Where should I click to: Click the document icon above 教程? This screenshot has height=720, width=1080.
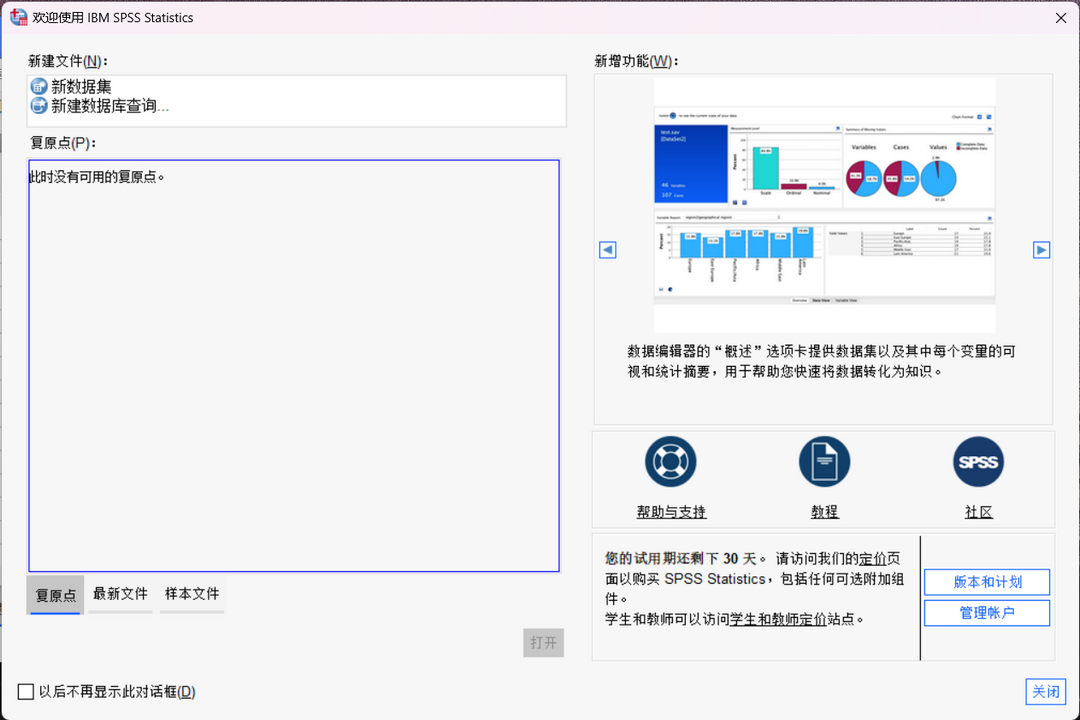tap(824, 461)
